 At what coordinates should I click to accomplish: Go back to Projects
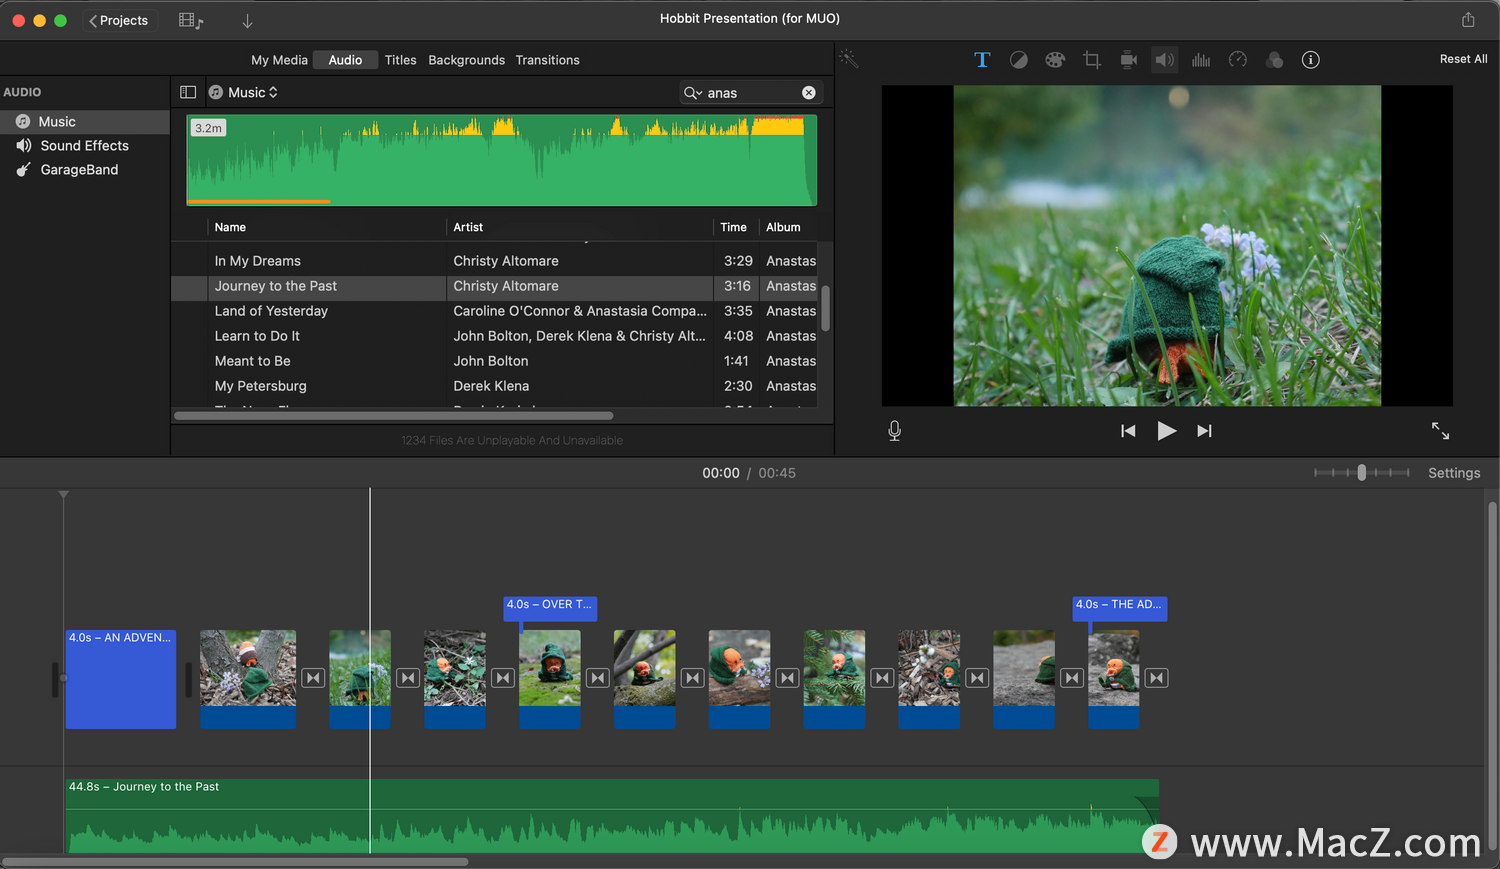click(x=118, y=20)
